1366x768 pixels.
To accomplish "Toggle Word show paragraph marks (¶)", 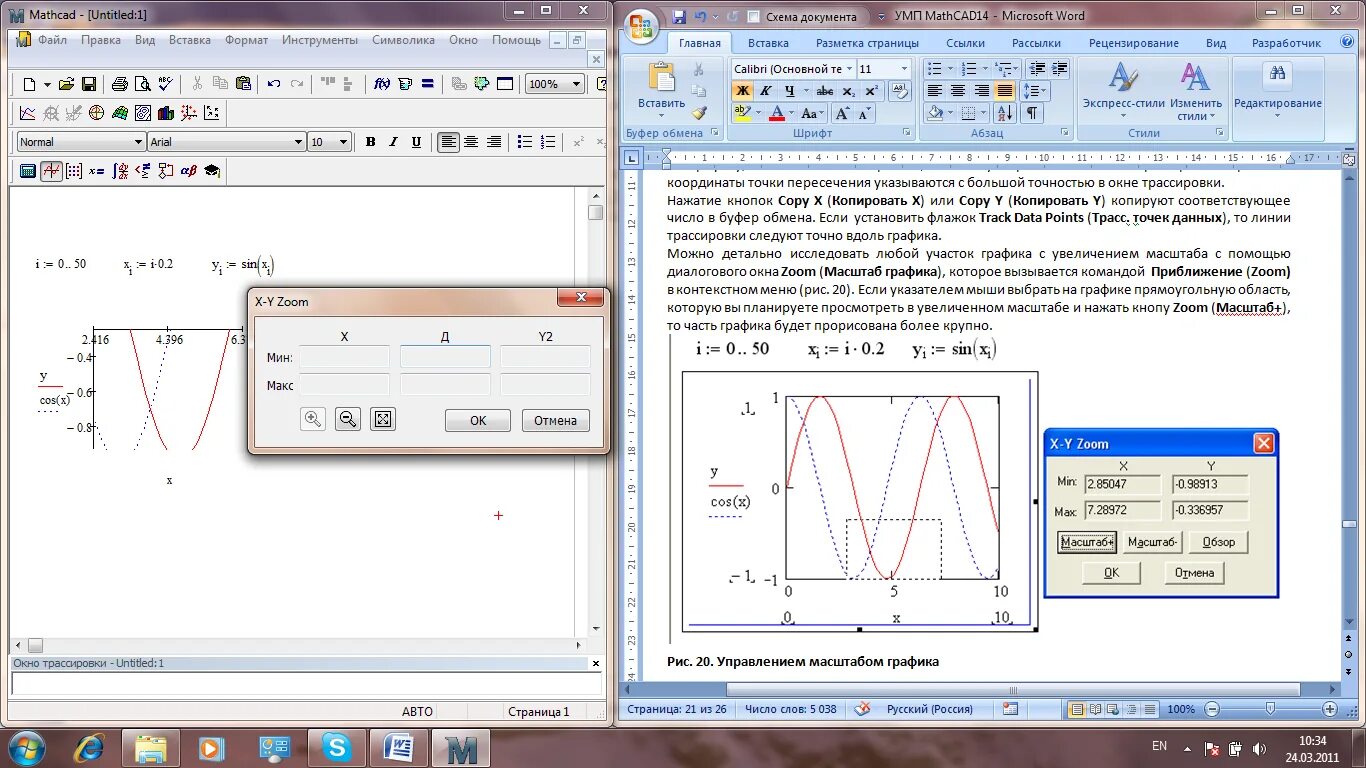I will click(x=1031, y=114).
